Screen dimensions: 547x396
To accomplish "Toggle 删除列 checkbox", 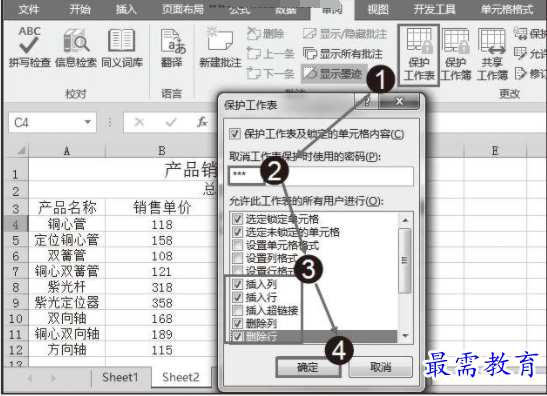I will tap(238, 323).
